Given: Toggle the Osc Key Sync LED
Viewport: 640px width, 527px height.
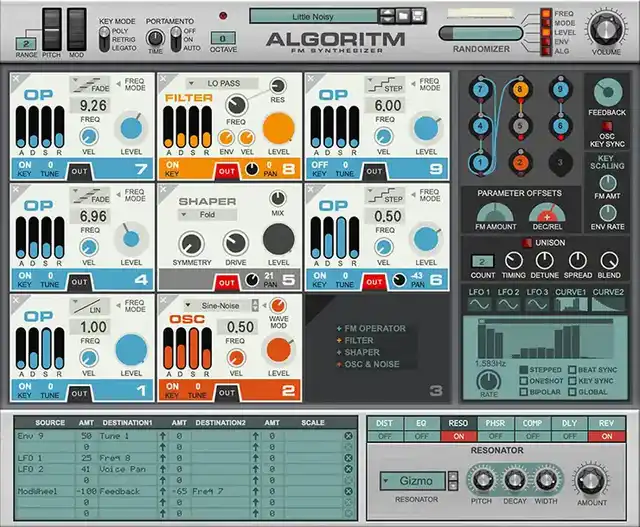Looking at the screenshot, I should [607, 126].
